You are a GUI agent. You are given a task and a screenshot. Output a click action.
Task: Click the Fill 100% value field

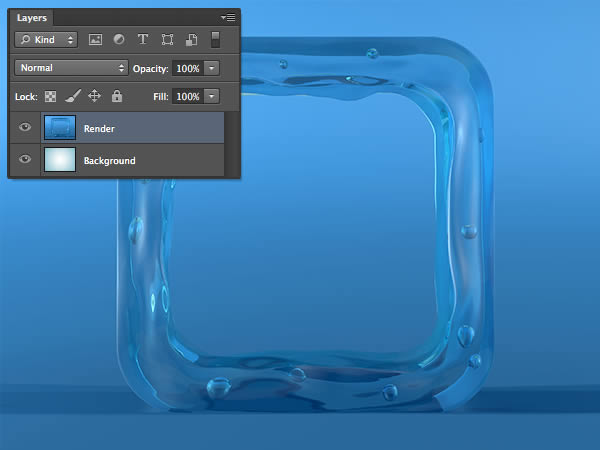[188, 96]
